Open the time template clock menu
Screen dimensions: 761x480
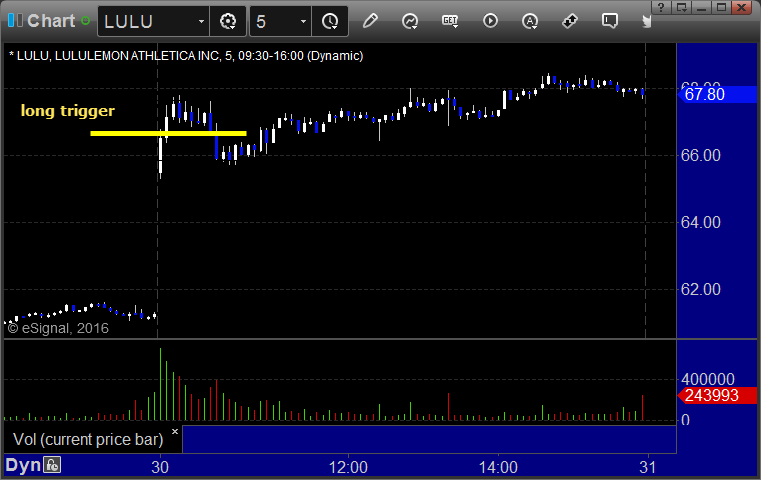click(x=330, y=21)
